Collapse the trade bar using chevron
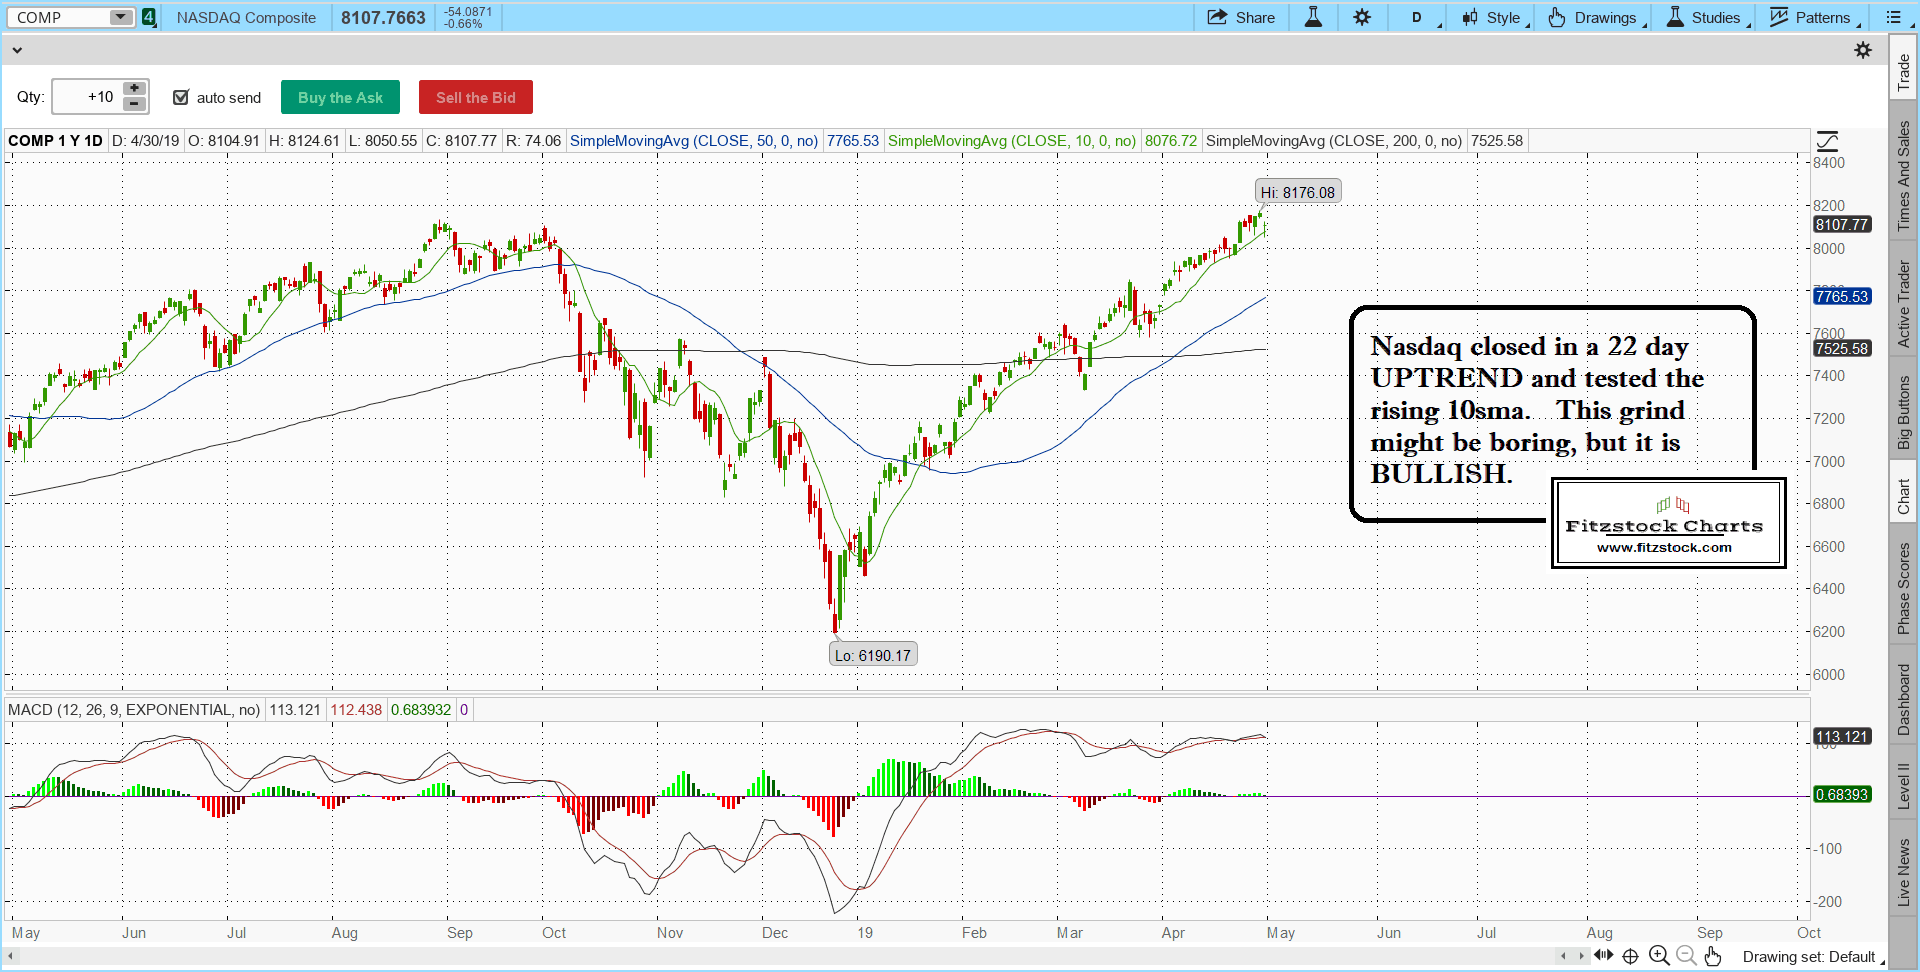1920x972 pixels. pyautogui.click(x=17, y=50)
